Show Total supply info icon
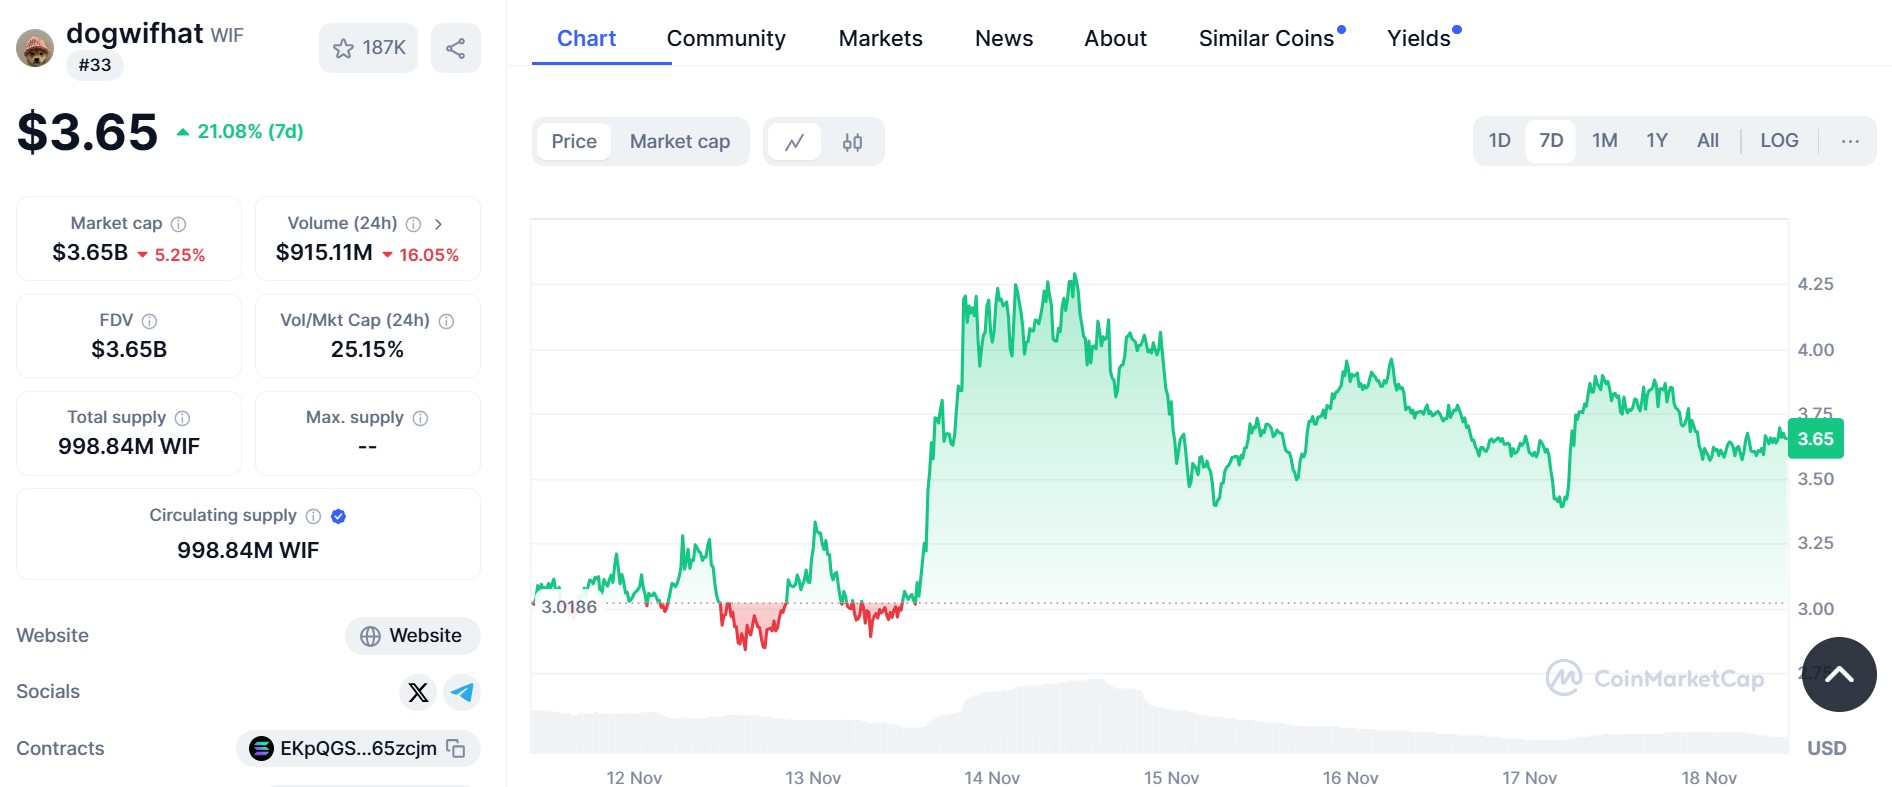The height and width of the screenshot is (787, 1892). click(x=182, y=418)
